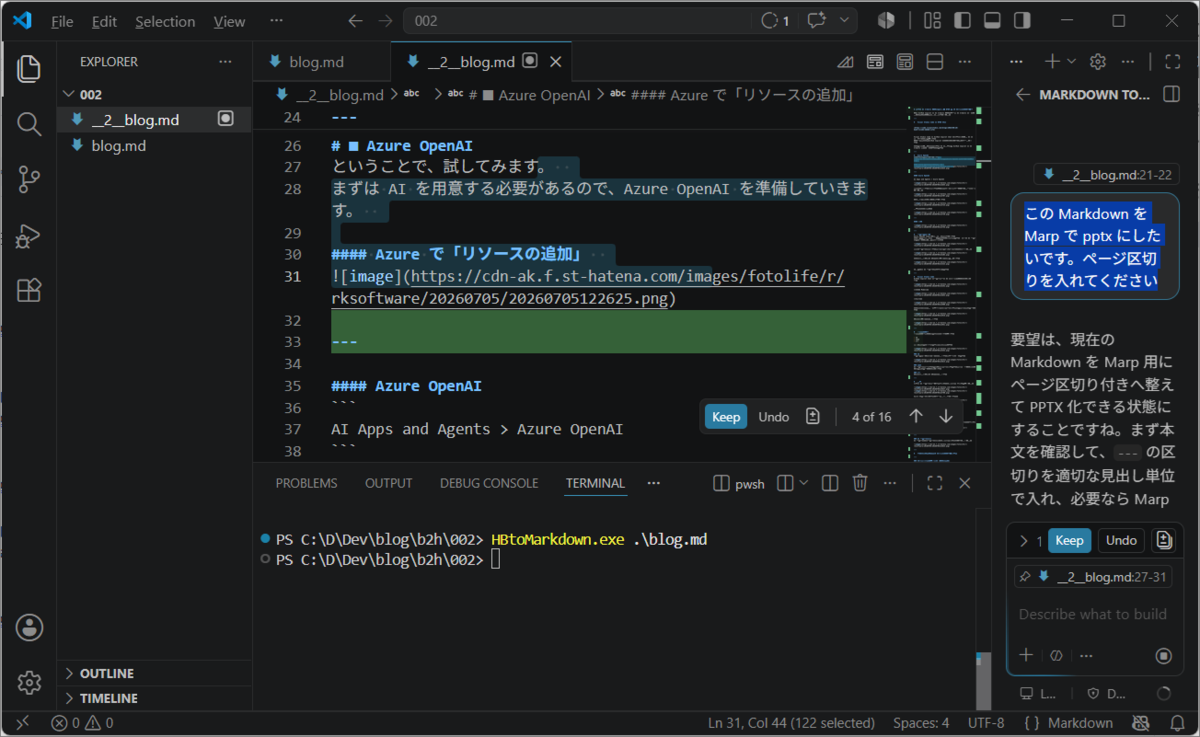The width and height of the screenshot is (1200, 737).
Task: Focus the Describe what to build input
Action: [1092, 614]
